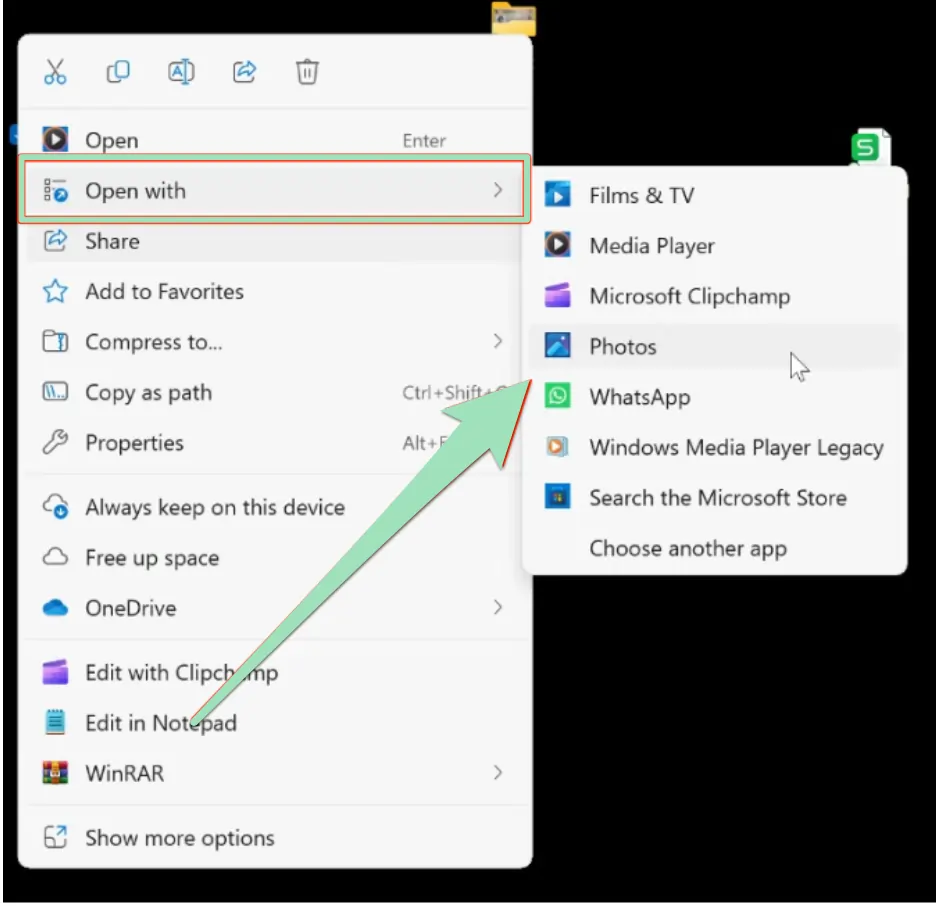Choose Copy as path
This screenshot has height=906, width=936.
tap(275, 392)
